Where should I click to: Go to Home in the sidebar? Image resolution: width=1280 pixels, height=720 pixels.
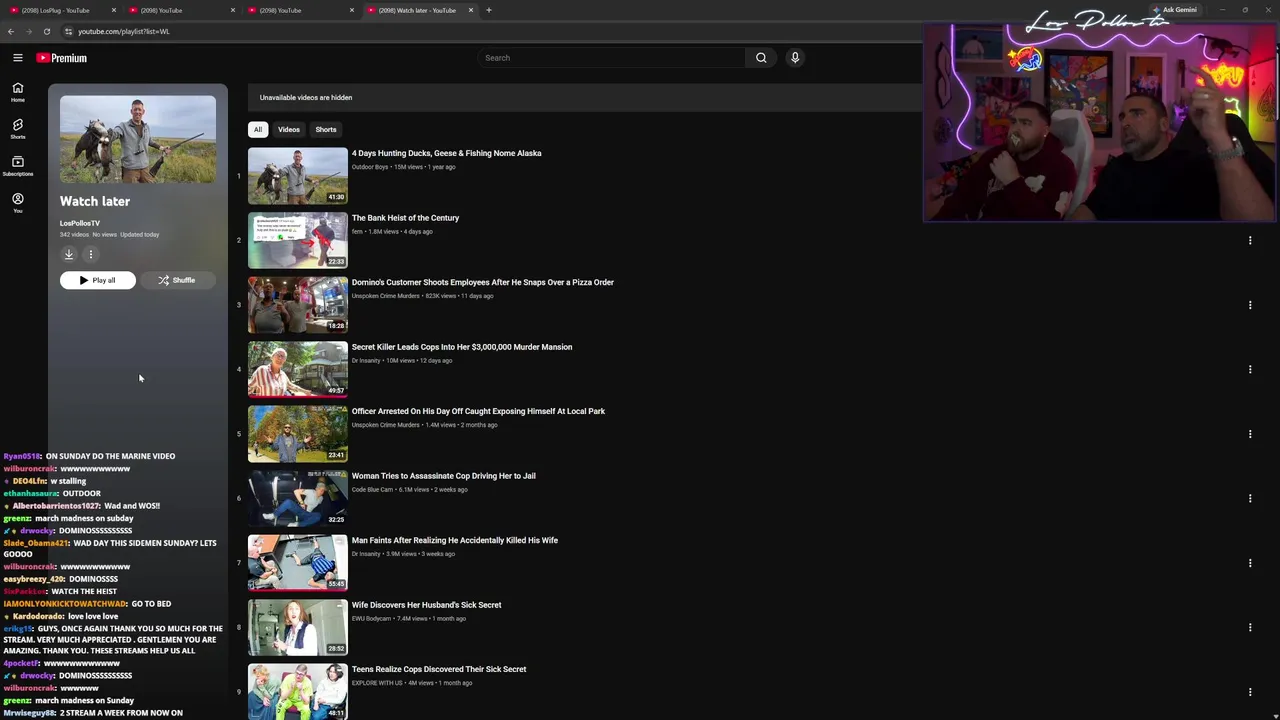(17, 92)
